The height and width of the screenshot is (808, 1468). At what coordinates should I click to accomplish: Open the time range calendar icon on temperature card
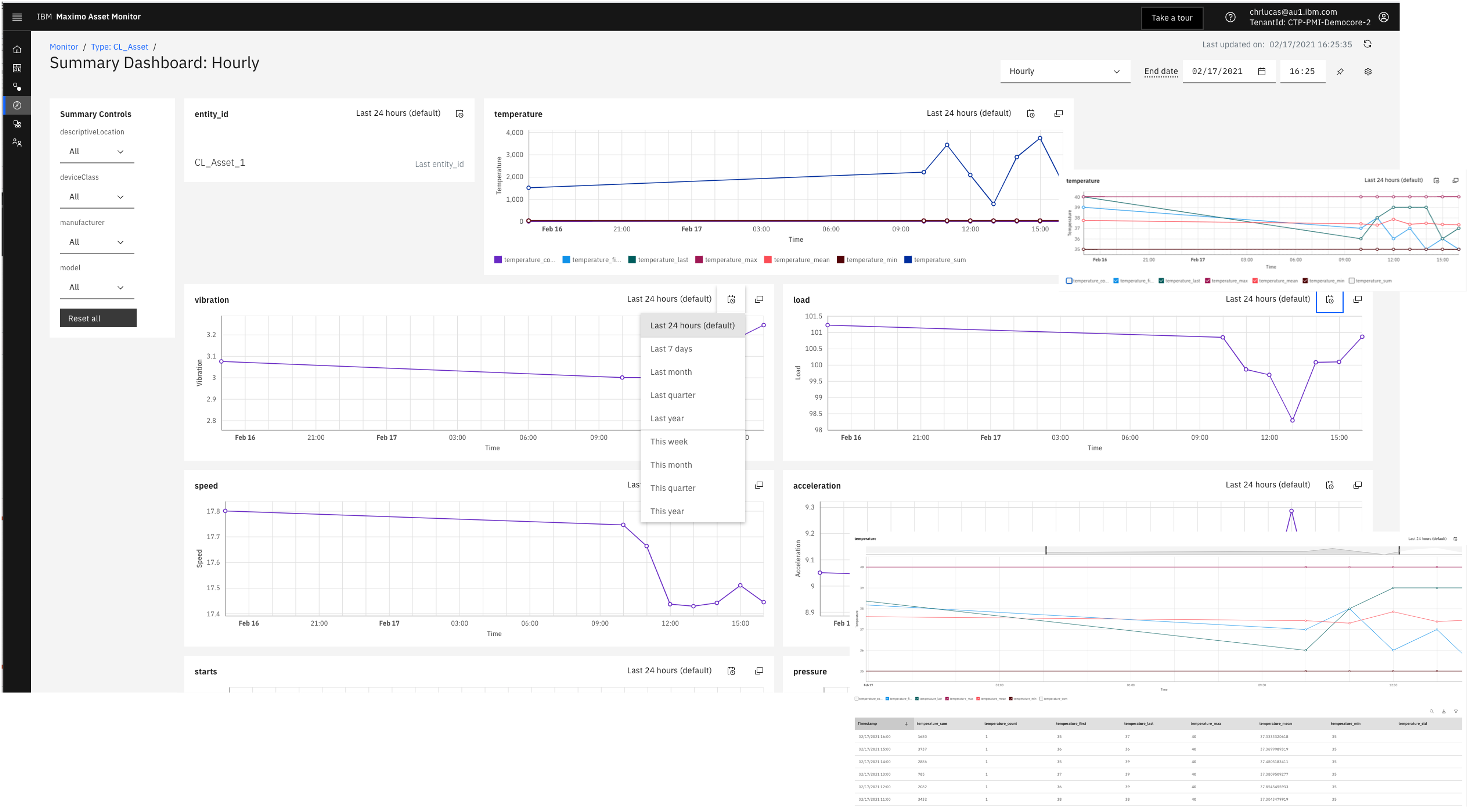pos(1031,113)
